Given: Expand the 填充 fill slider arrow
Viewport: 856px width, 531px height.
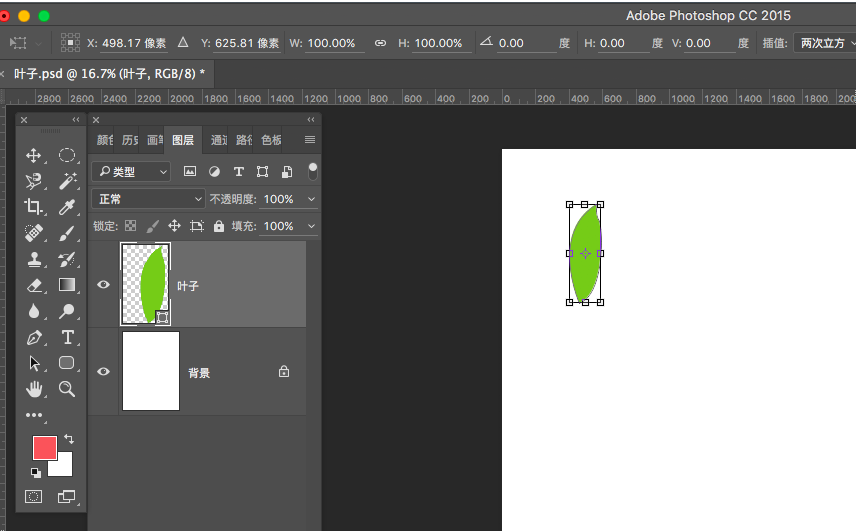Looking at the screenshot, I should pos(312,226).
